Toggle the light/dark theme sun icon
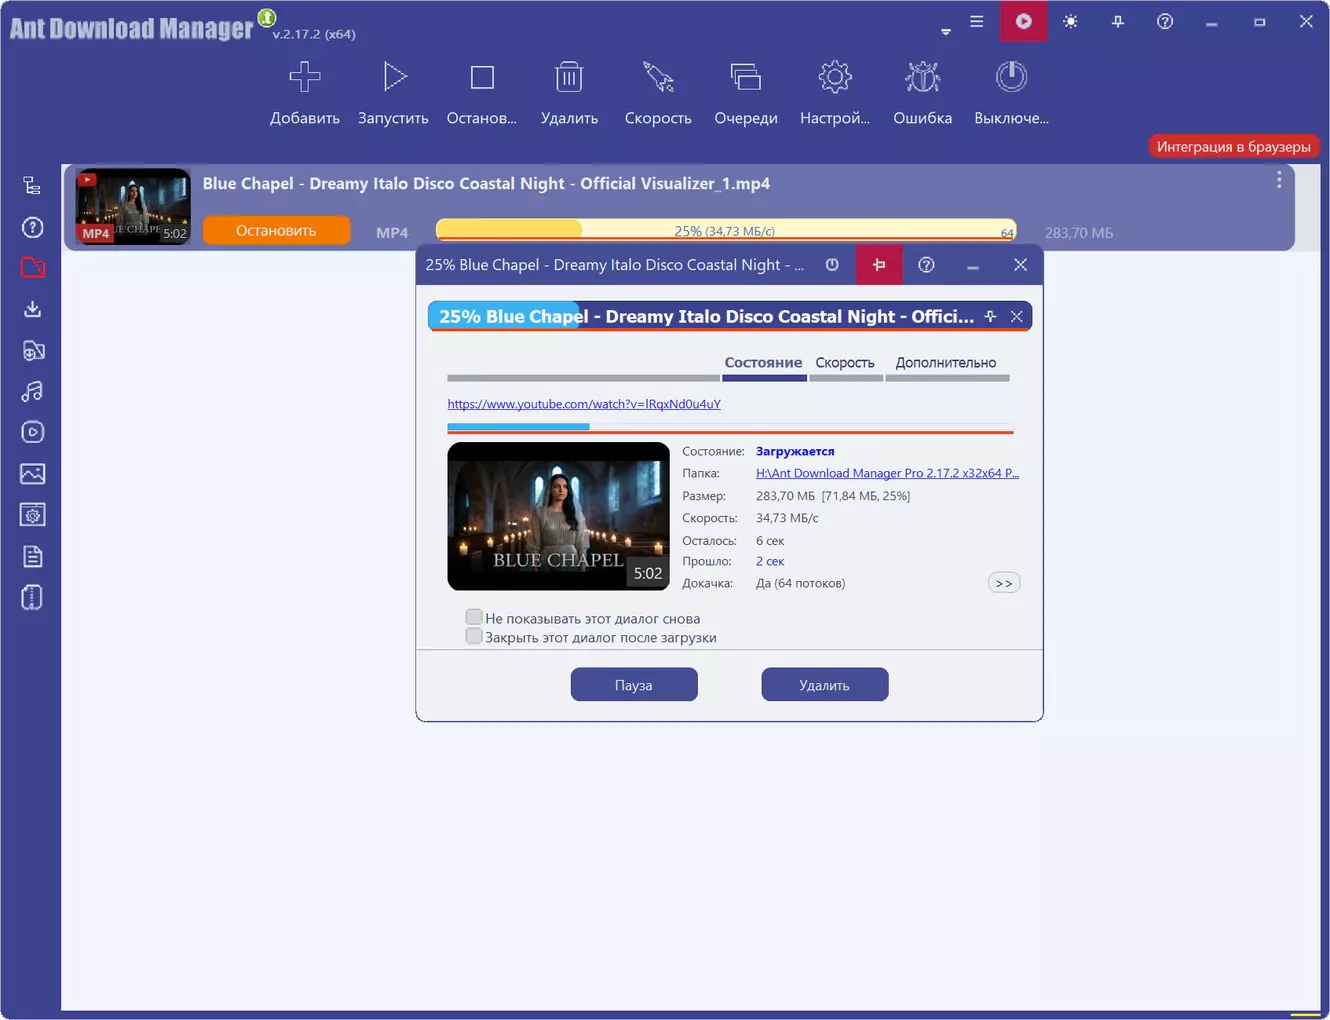This screenshot has width=1330, height=1020. (x=1071, y=21)
